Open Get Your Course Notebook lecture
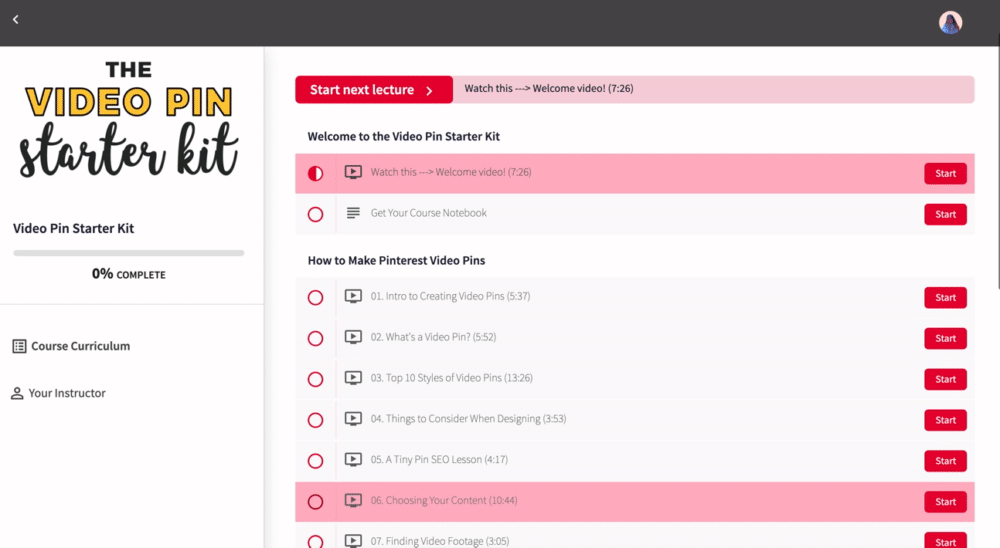The height and width of the screenshot is (548, 1000). (x=429, y=213)
